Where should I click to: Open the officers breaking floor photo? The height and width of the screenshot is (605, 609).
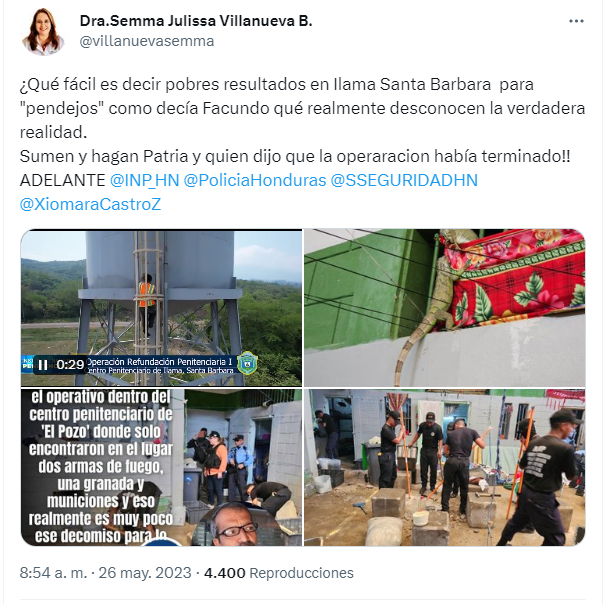click(x=444, y=468)
